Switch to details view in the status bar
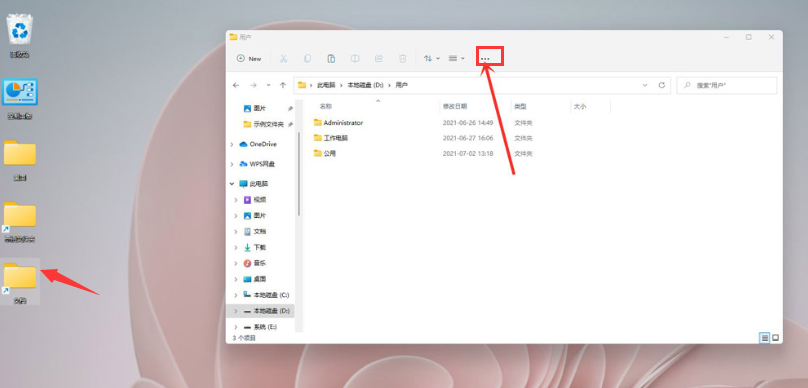 (x=765, y=338)
